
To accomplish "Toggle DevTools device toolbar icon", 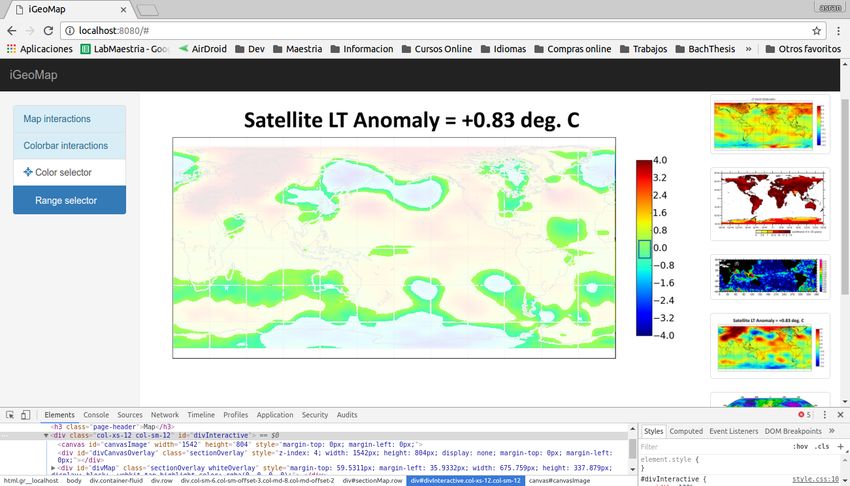I will click(x=25, y=415).
